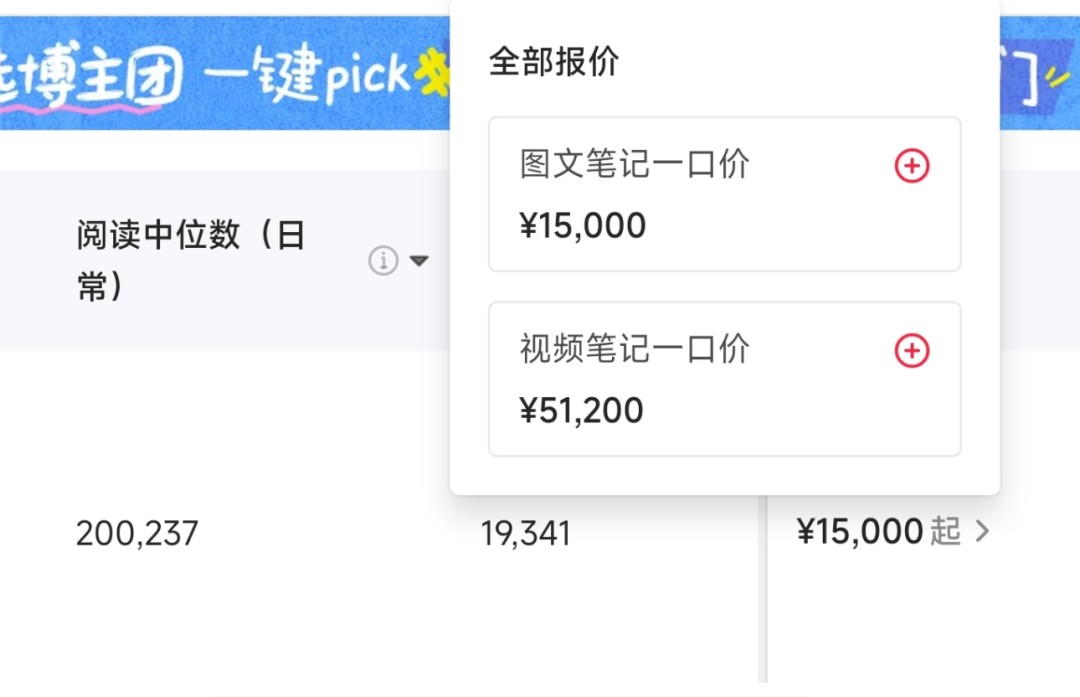Select the 19,341 table cell
This screenshot has height=697, width=1080.
(x=525, y=533)
